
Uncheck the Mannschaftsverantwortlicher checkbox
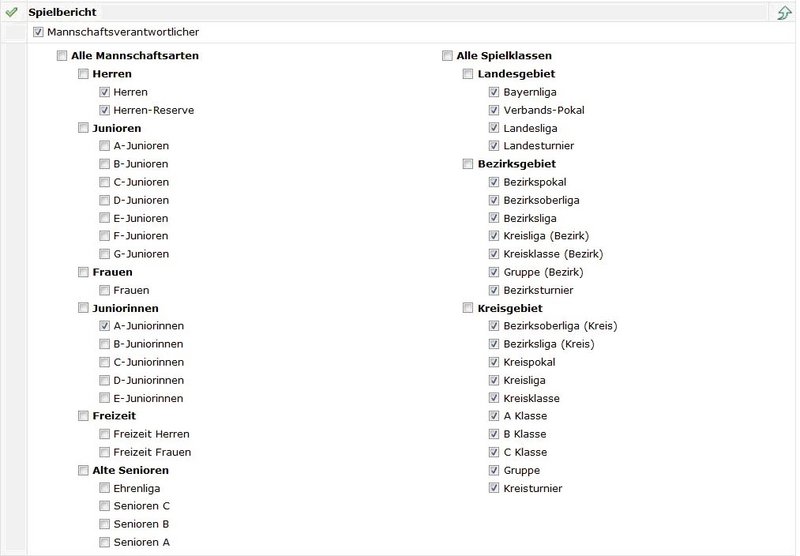(39, 32)
